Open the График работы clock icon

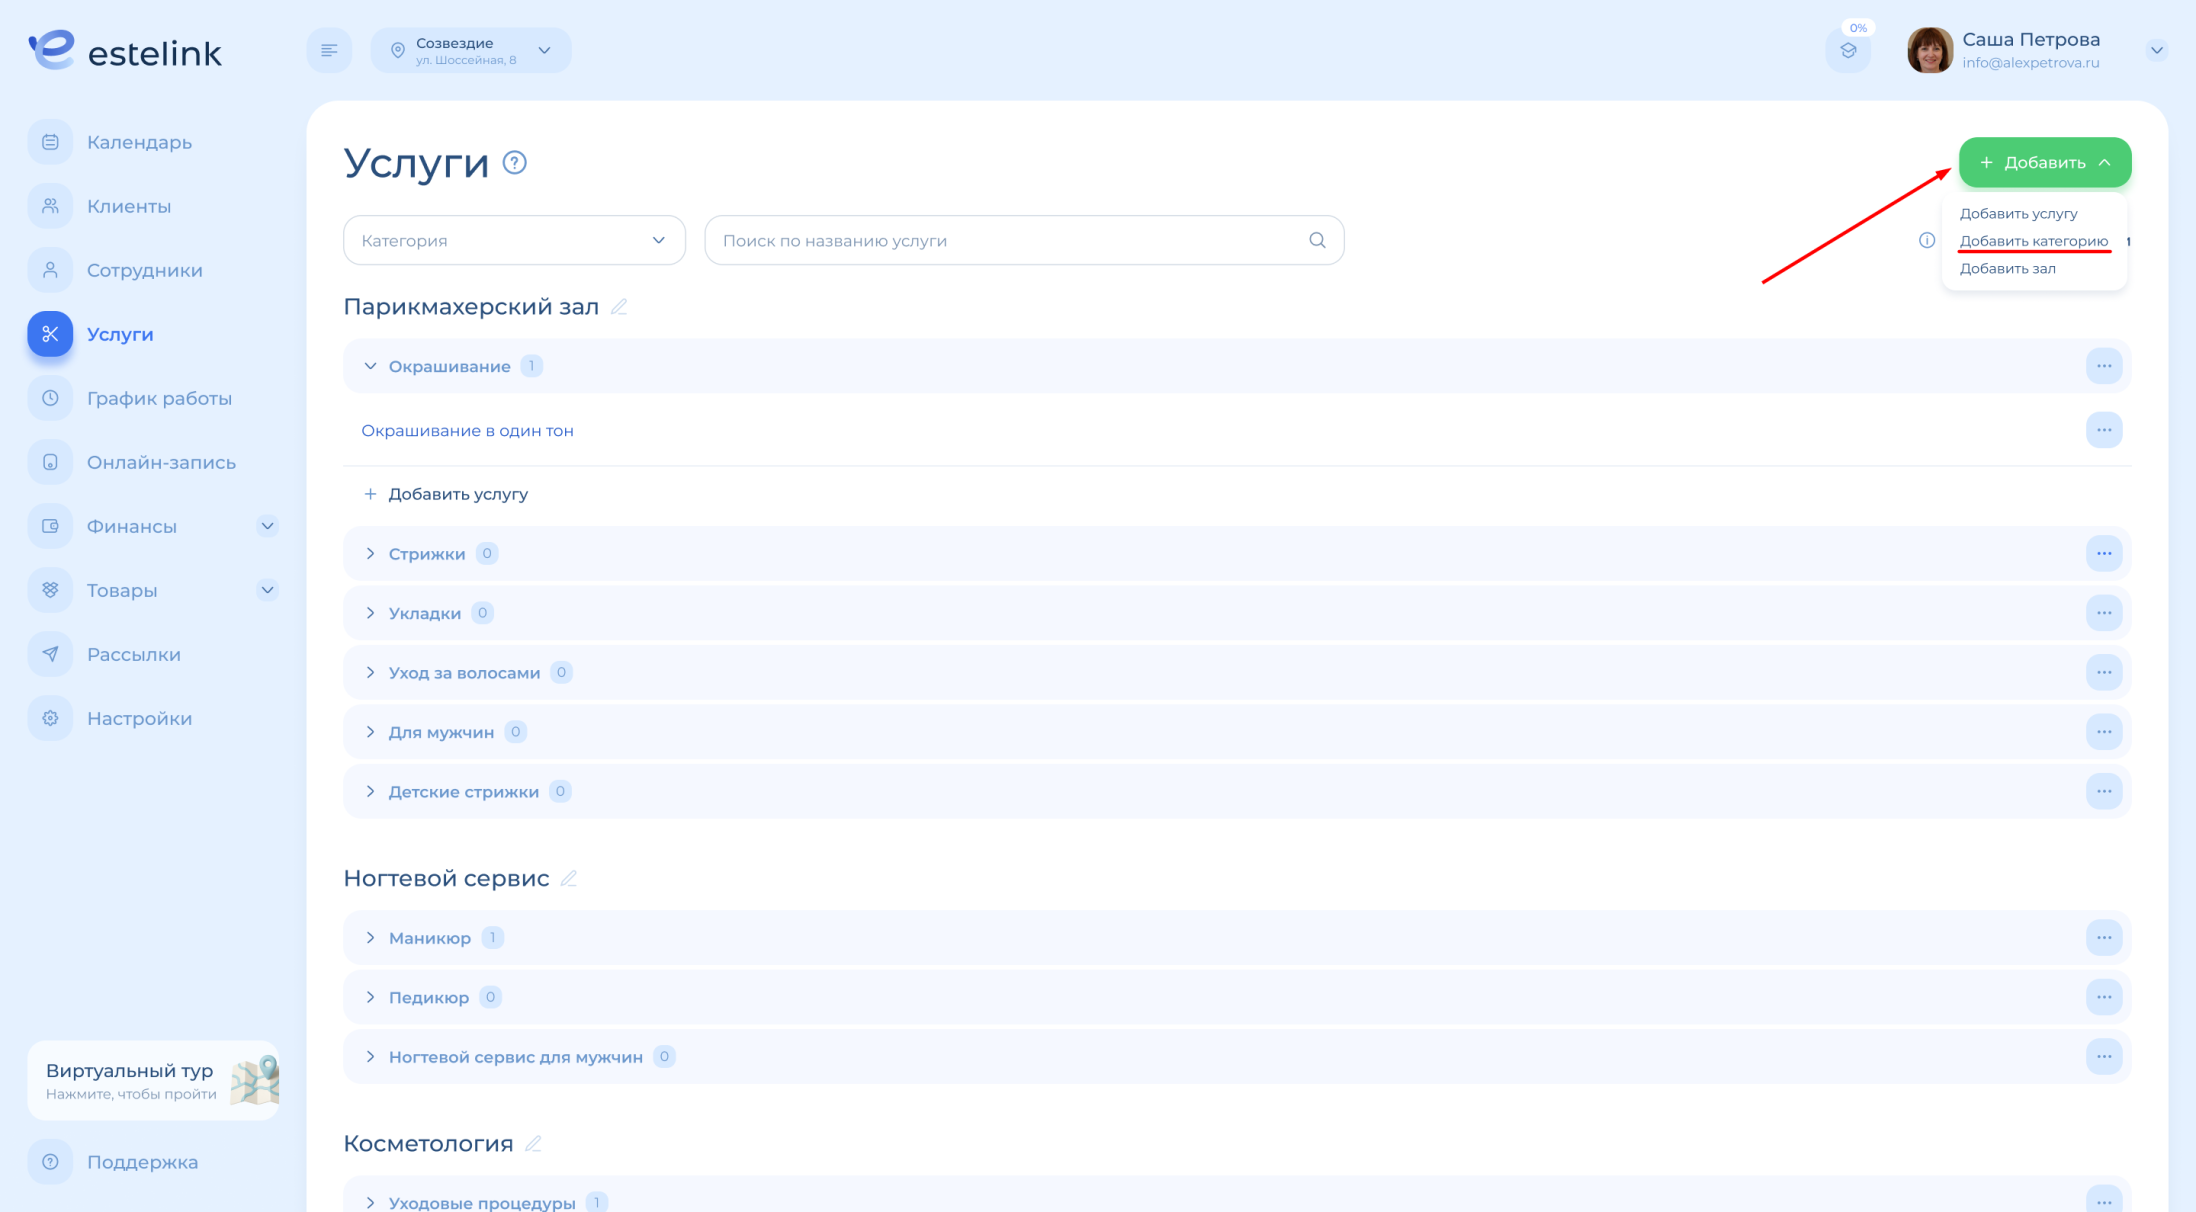coord(50,398)
